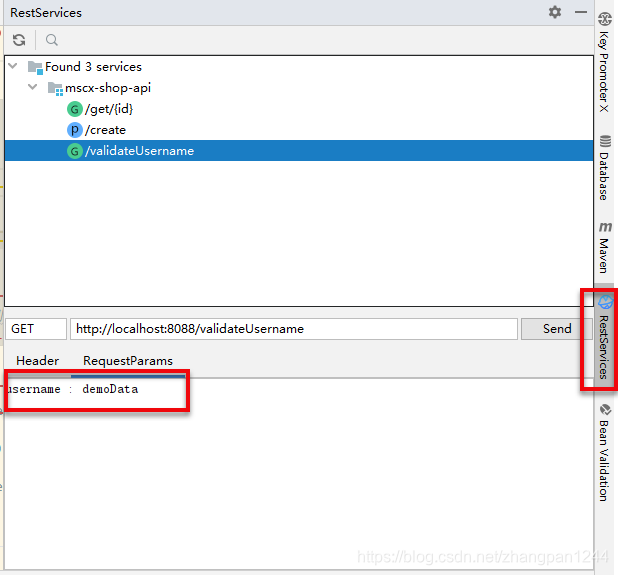618x575 pixels.
Task: Select the /create POST service
Action: (105, 130)
